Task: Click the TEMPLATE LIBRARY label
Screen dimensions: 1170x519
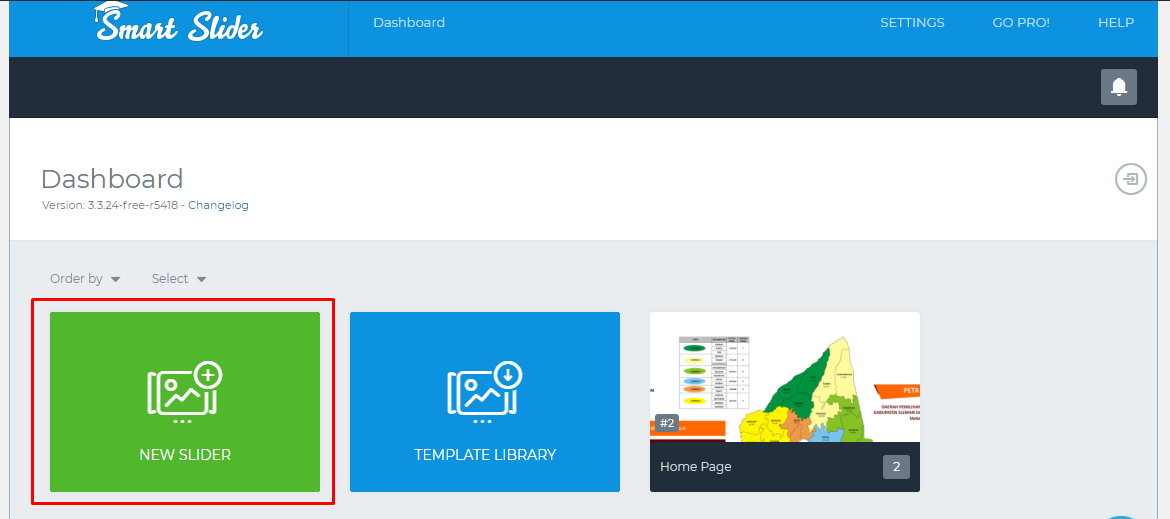Action: [x=485, y=455]
